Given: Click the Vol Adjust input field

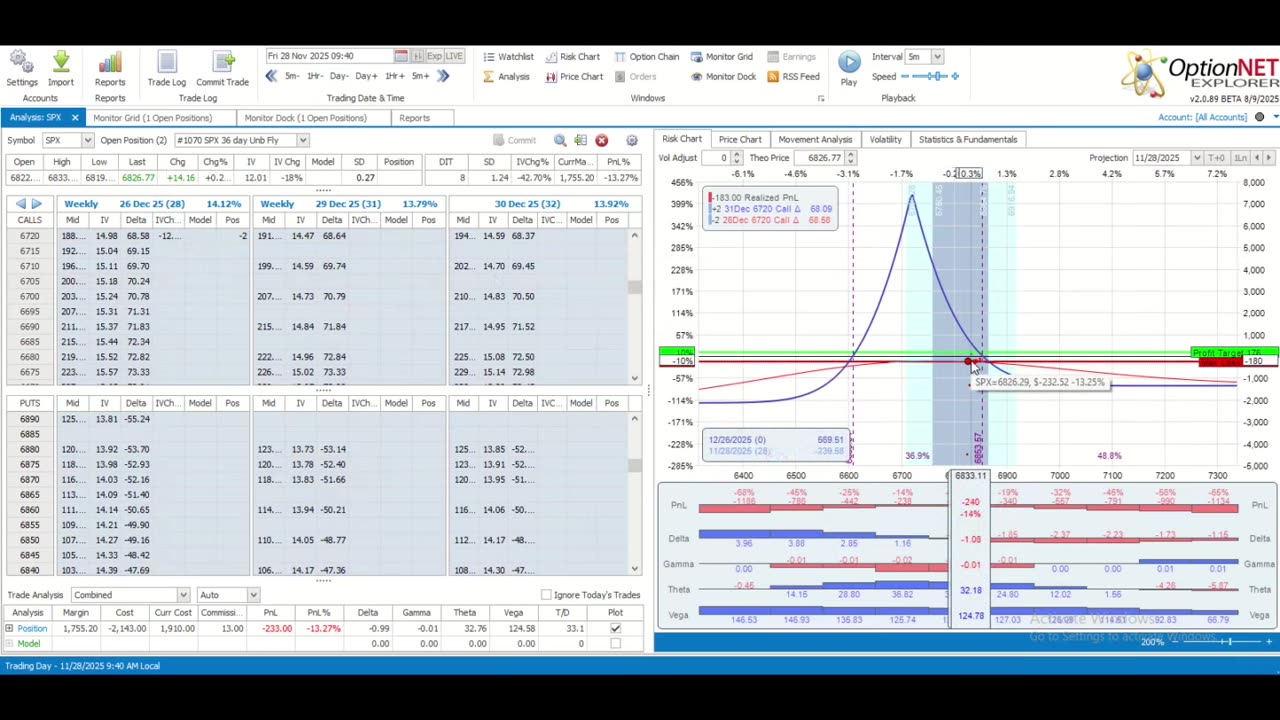Looking at the screenshot, I should [717, 158].
